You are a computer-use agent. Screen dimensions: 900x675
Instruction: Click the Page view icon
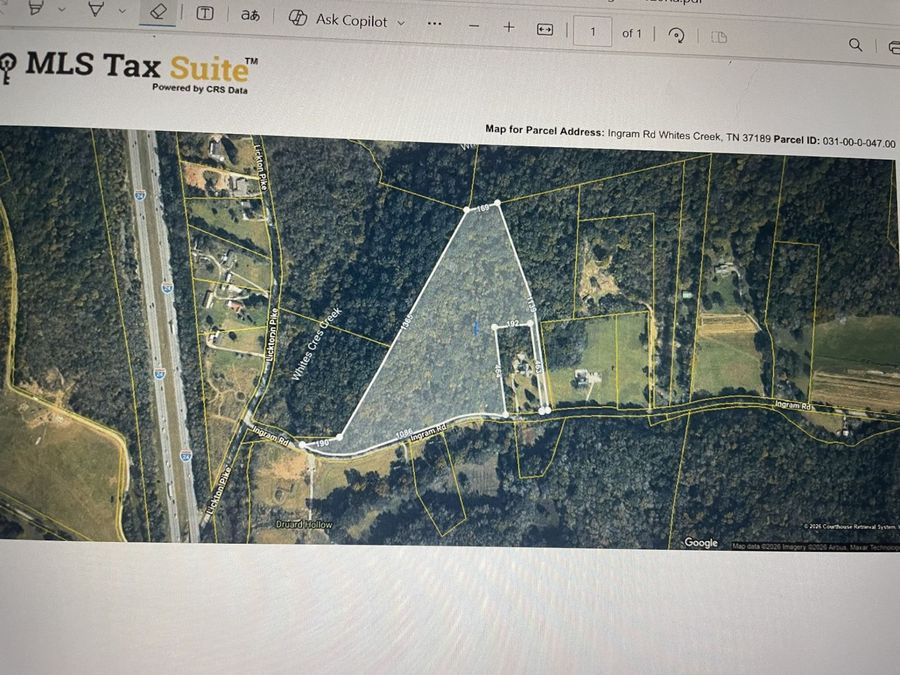(x=719, y=37)
